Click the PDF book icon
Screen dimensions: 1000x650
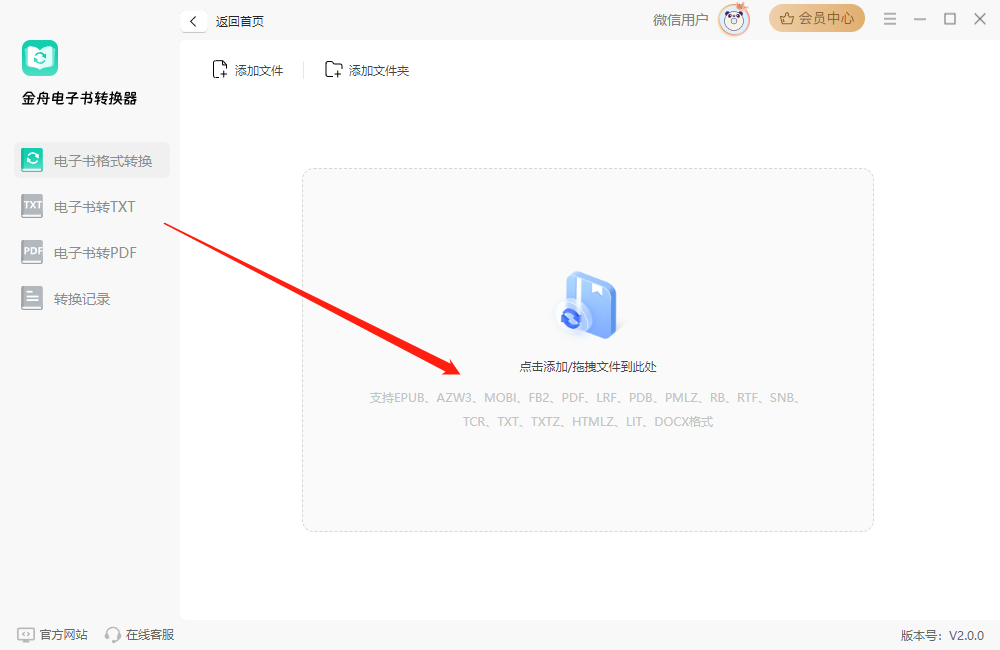(x=32, y=252)
